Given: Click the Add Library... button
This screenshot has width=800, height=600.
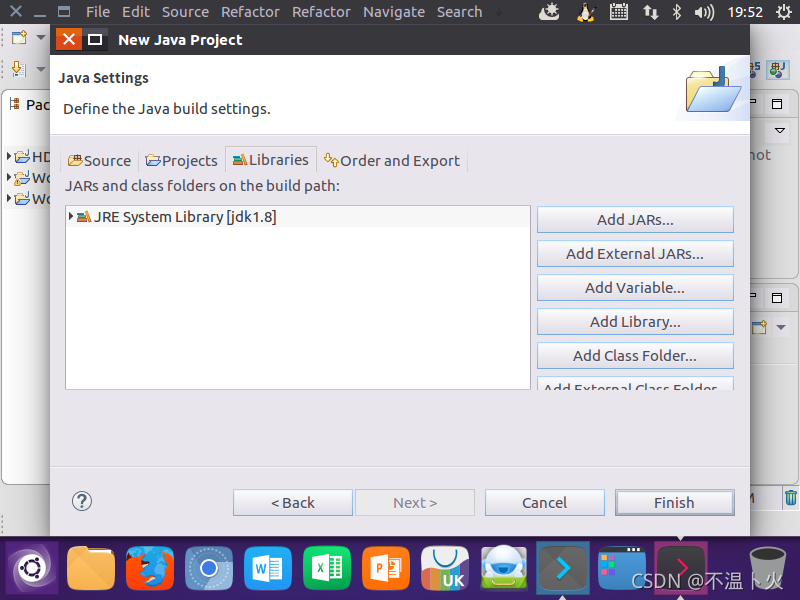Looking at the screenshot, I should [635, 322].
